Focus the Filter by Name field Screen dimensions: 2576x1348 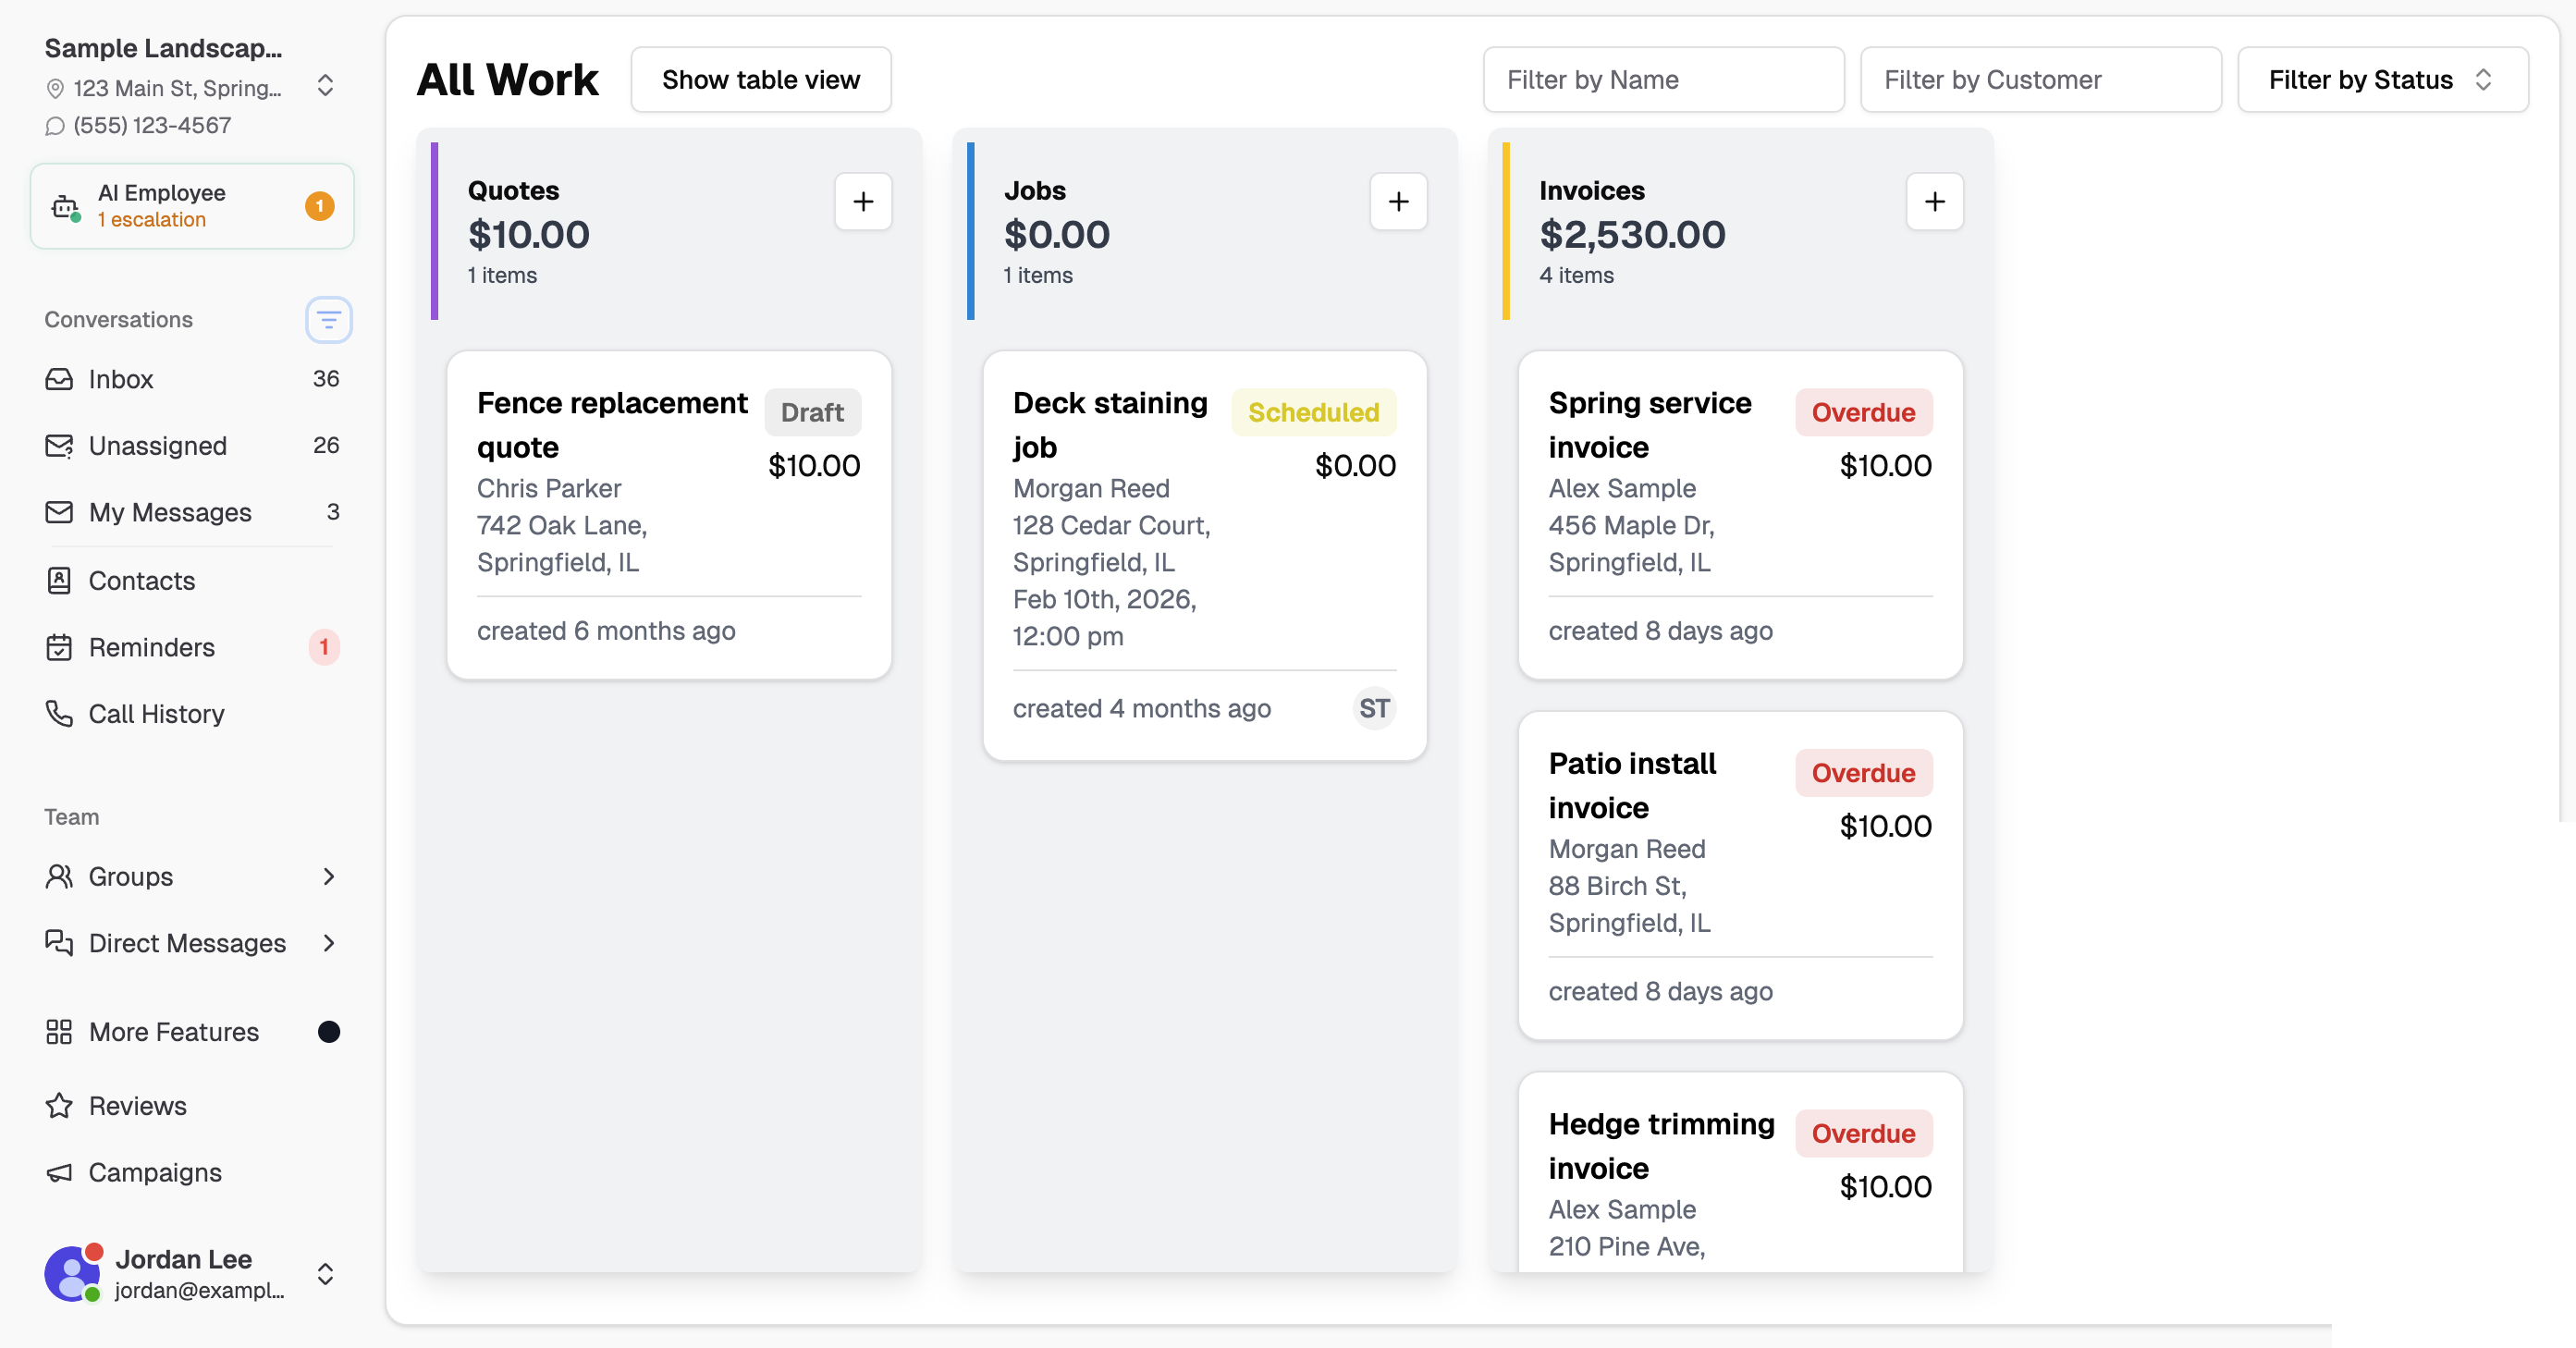tap(1664, 80)
